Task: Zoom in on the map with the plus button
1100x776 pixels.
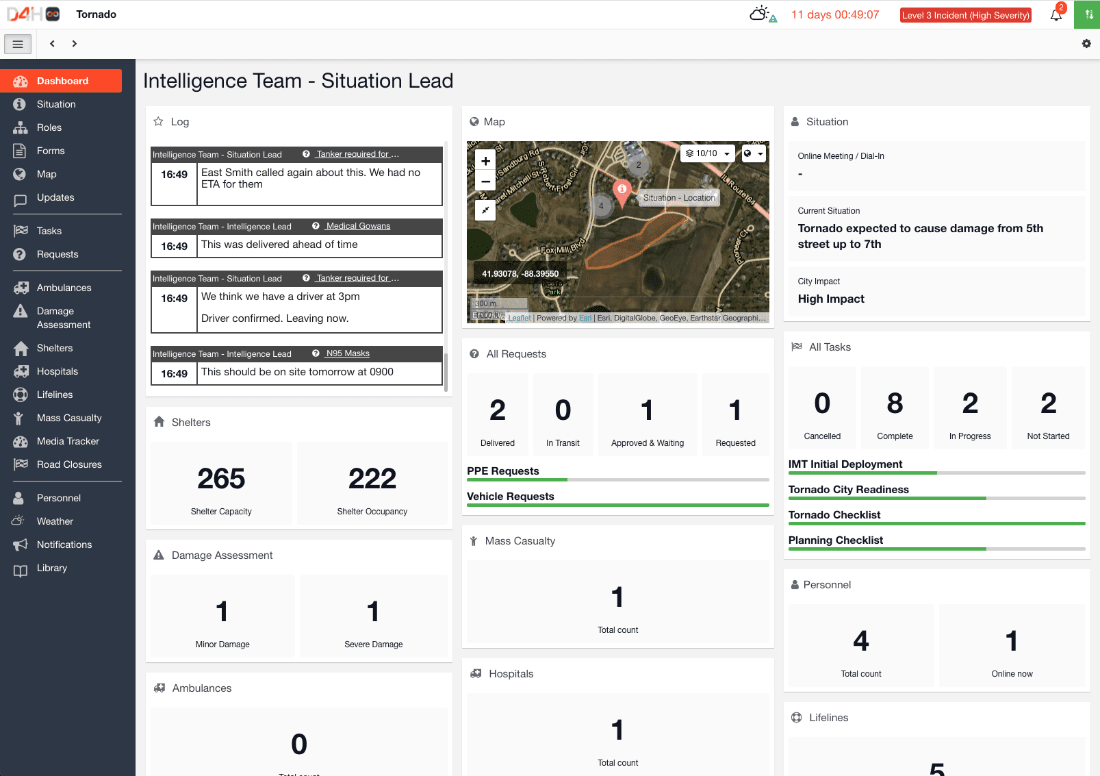Action: coord(485,160)
